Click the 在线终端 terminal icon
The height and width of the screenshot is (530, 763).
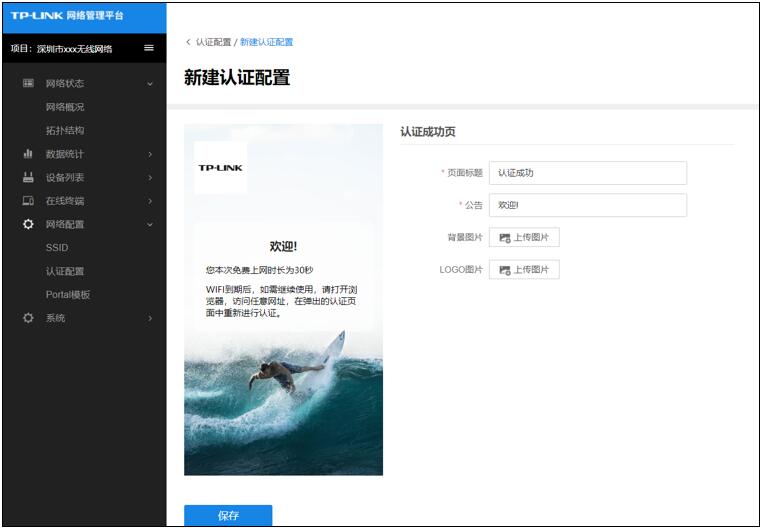pyautogui.click(x=28, y=201)
